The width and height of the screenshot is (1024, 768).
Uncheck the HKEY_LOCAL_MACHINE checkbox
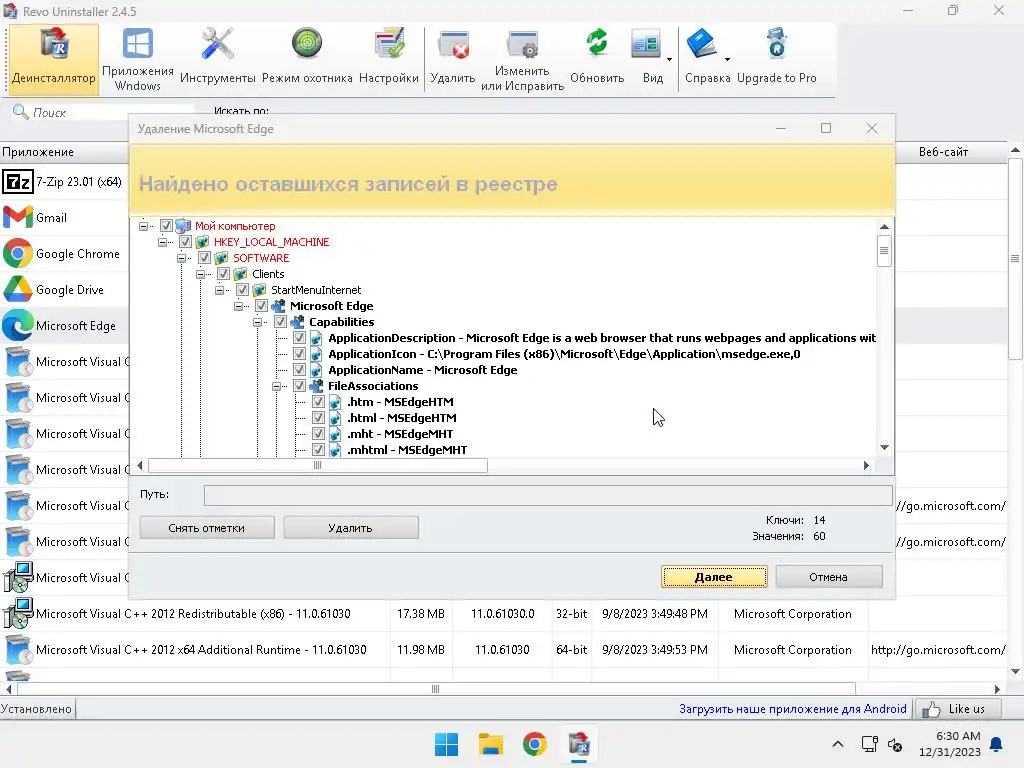tap(185, 242)
